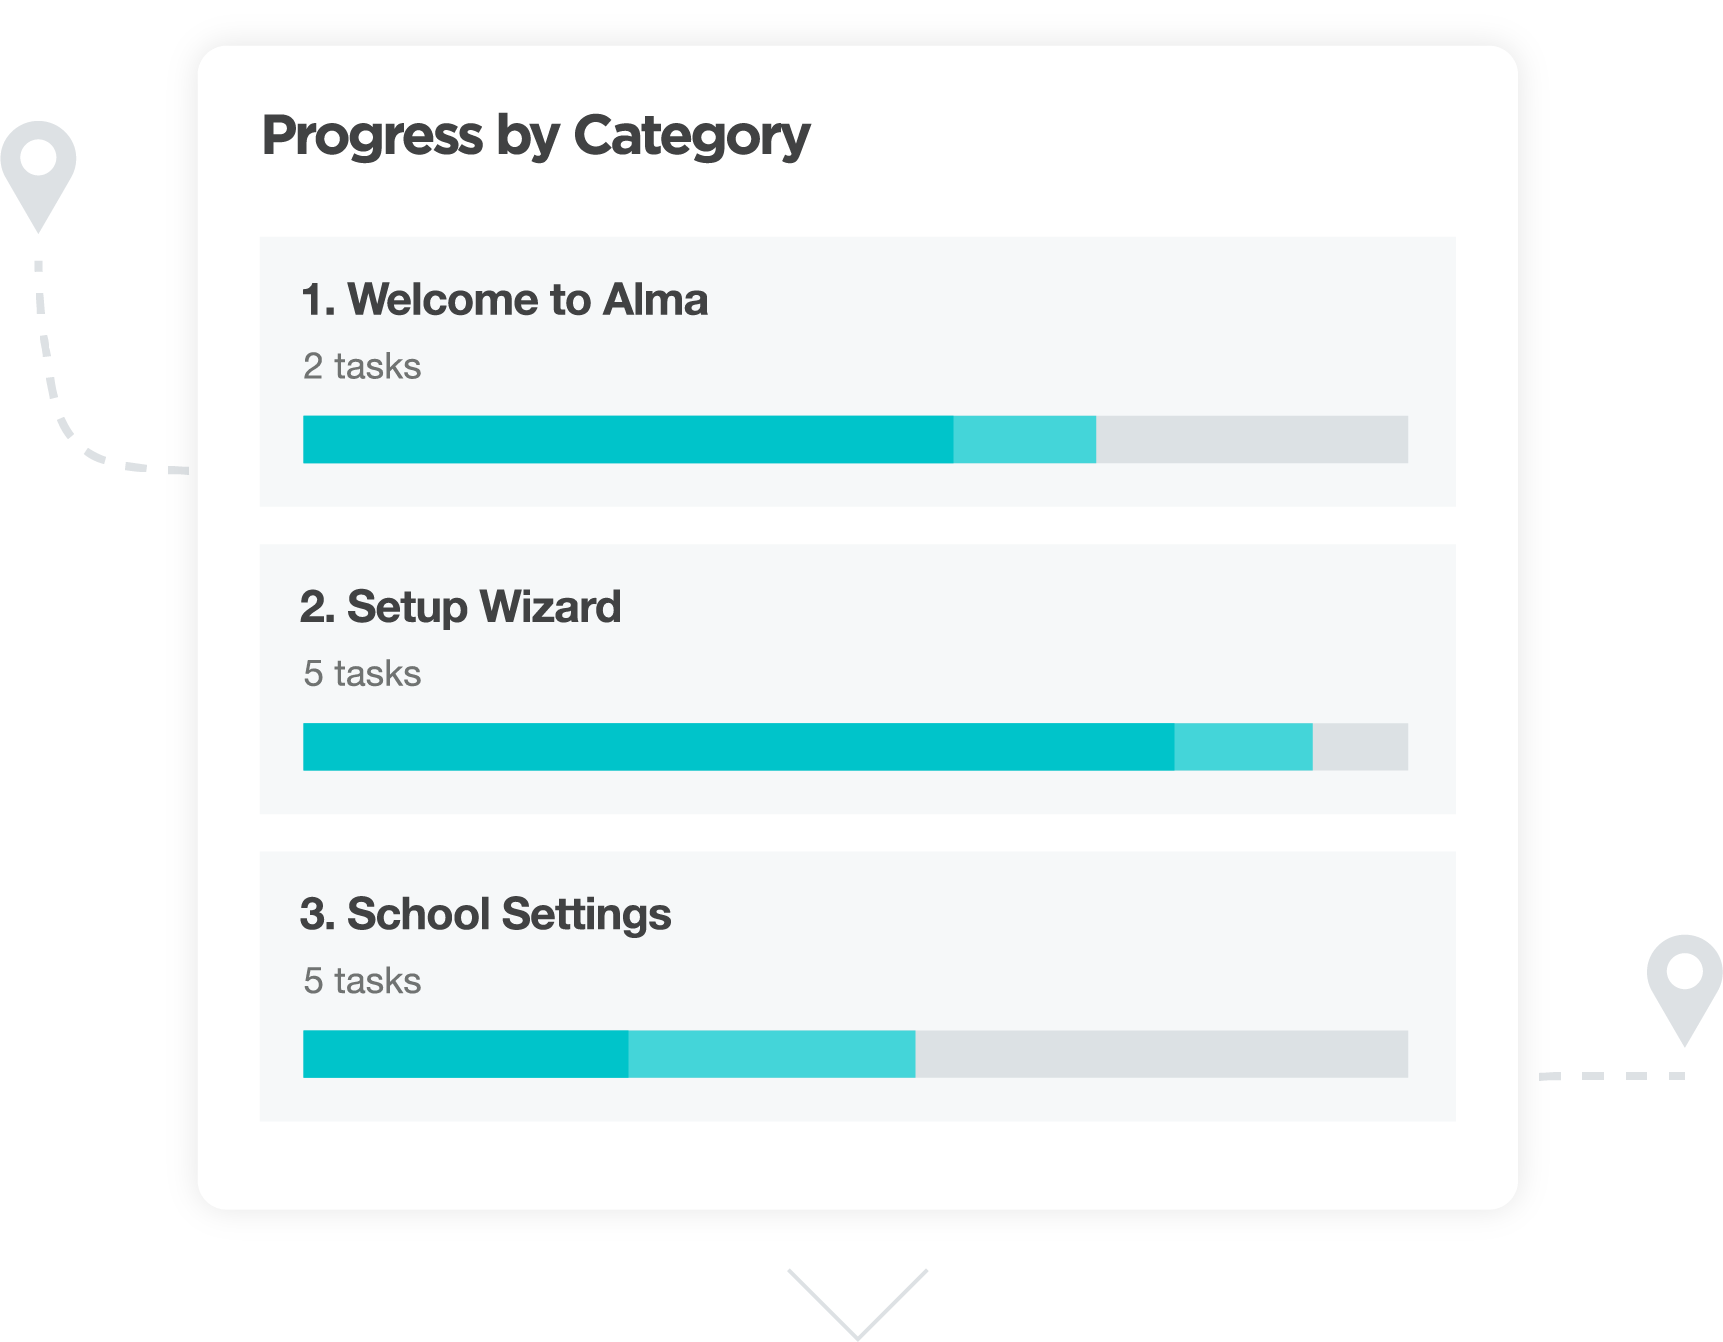This screenshot has height=1342, width=1723.
Task: Click dark teal segment of Welcome progress bar
Action: coord(628,439)
